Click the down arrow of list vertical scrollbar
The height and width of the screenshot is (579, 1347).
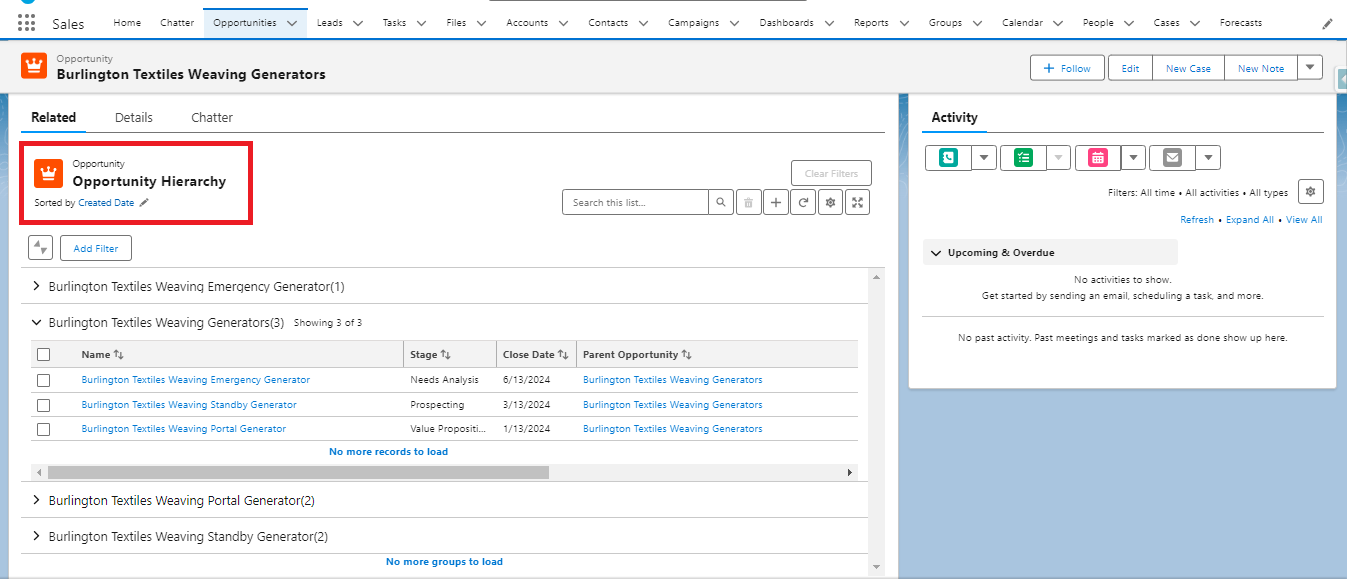click(877, 567)
